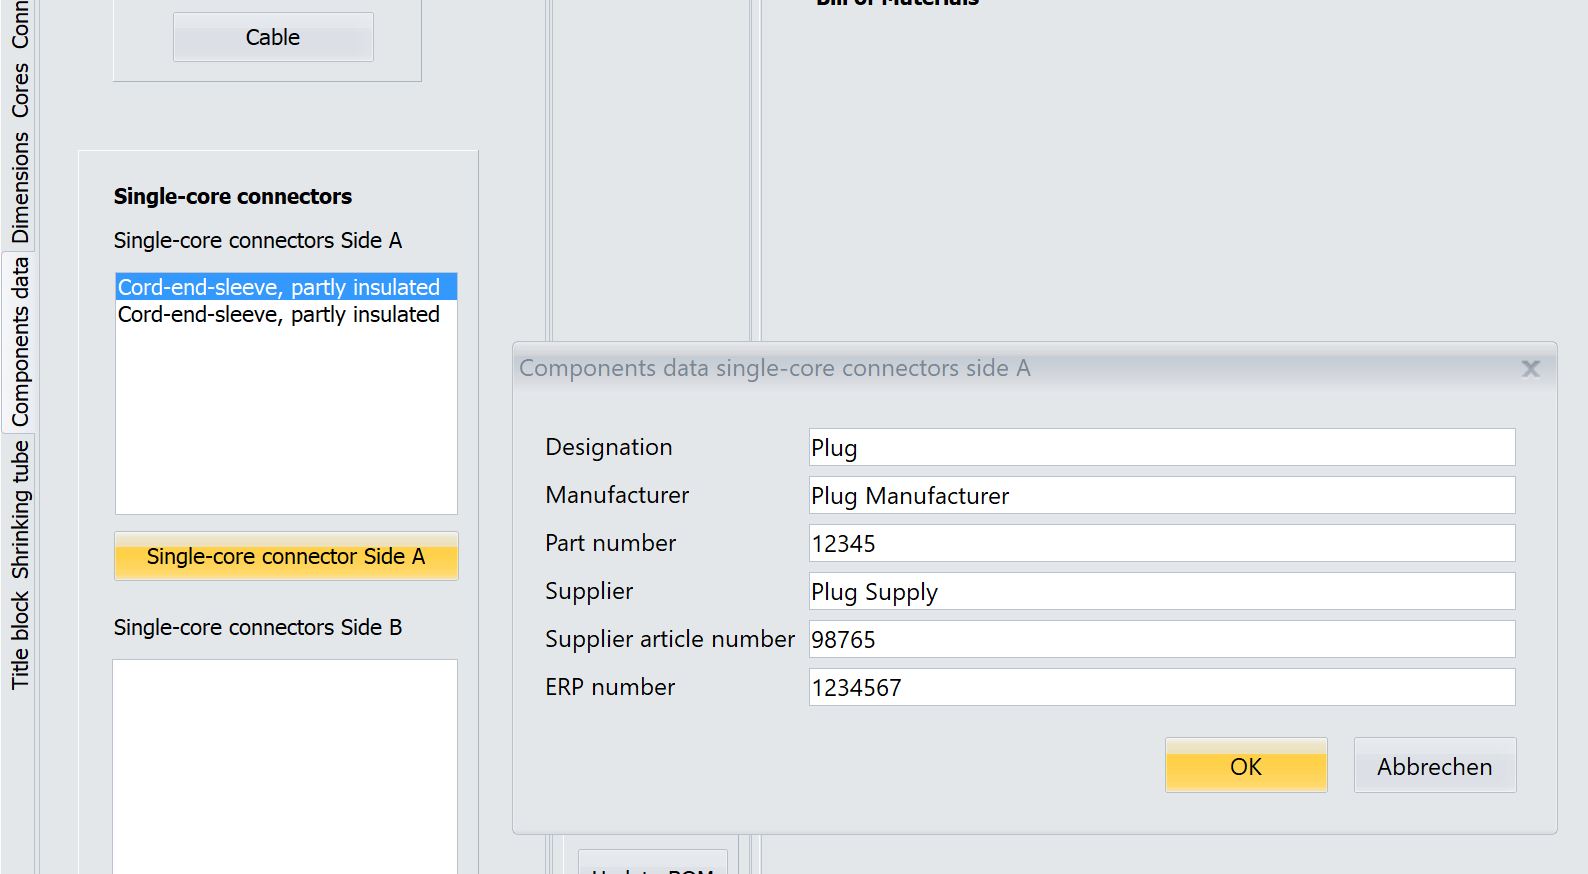Viewport: 1588px width, 874px height.
Task: Open the Title block tab
Action: (20, 641)
